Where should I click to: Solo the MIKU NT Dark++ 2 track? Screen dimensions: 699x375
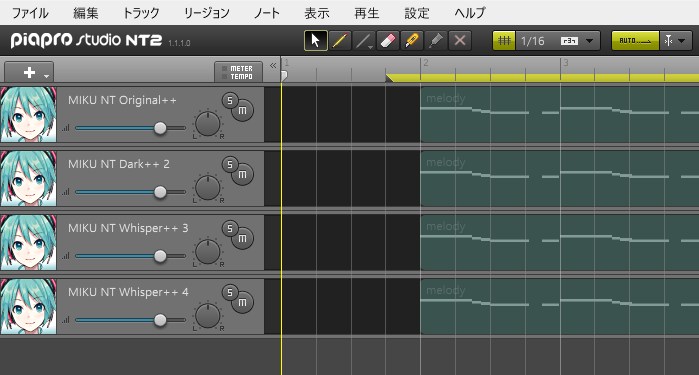pyautogui.click(x=230, y=165)
